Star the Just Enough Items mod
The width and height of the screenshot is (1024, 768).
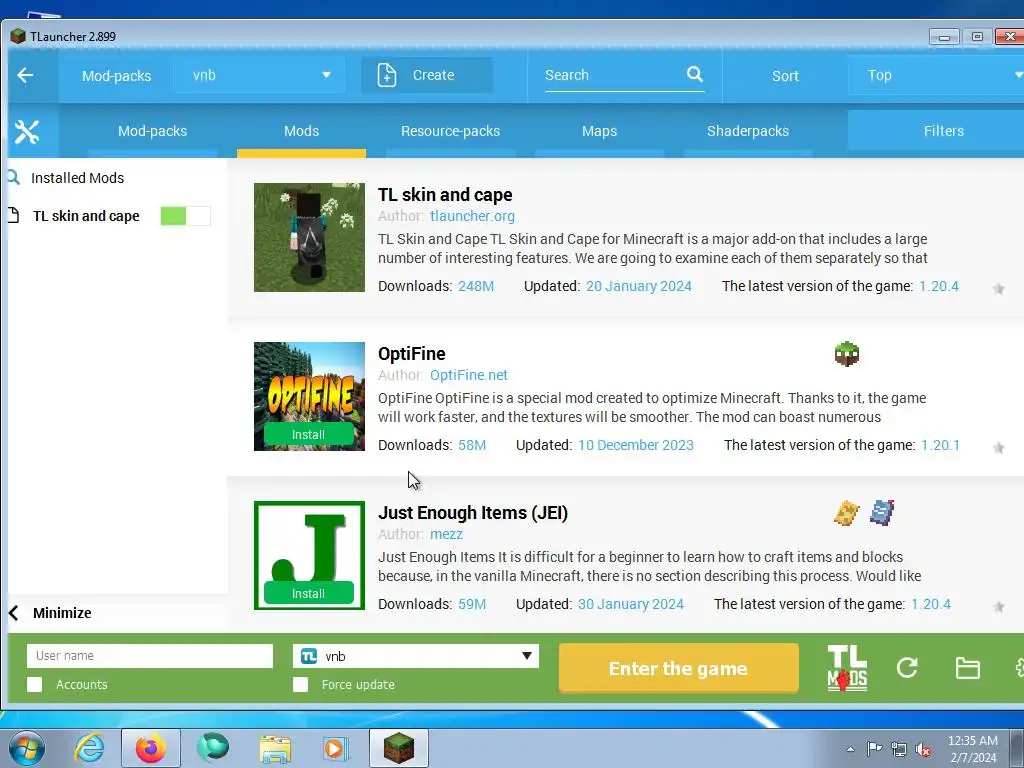tap(999, 607)
